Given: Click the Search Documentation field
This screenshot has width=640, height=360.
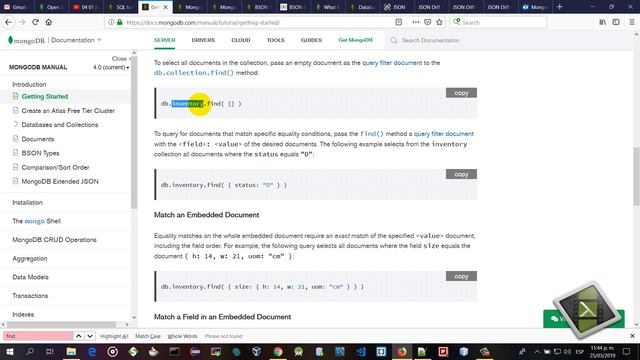Looking at the screenshot, I should pos(430,40).
